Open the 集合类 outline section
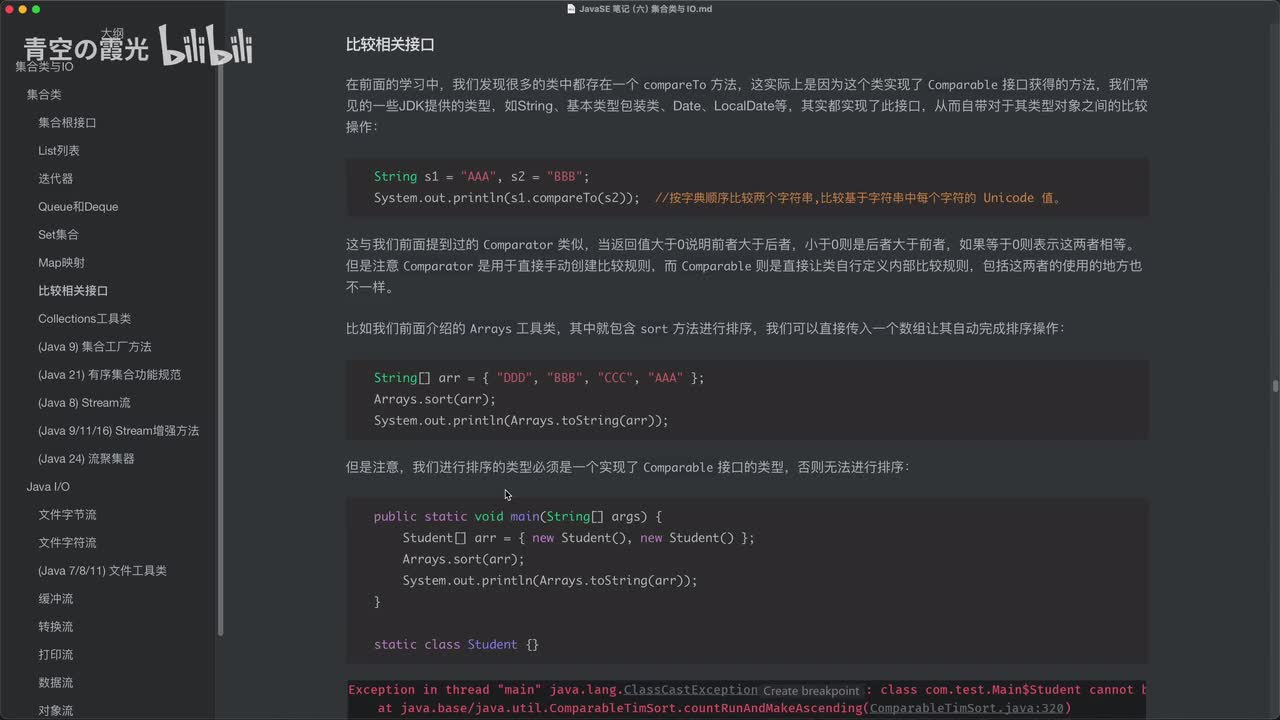Screen dimensions: 1280x720 (x=44, y=94)
